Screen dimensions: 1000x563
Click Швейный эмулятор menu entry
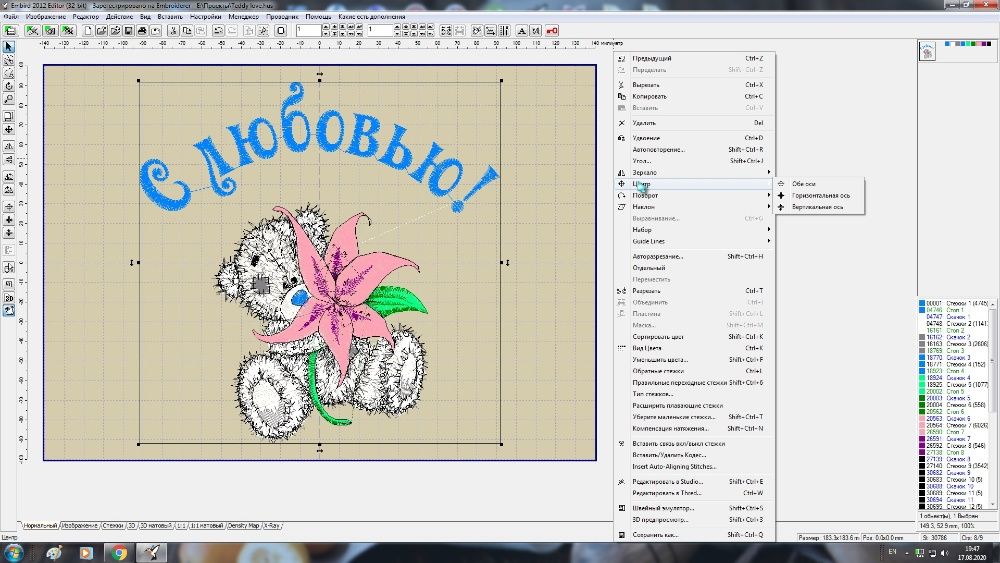tap(694, 508)
